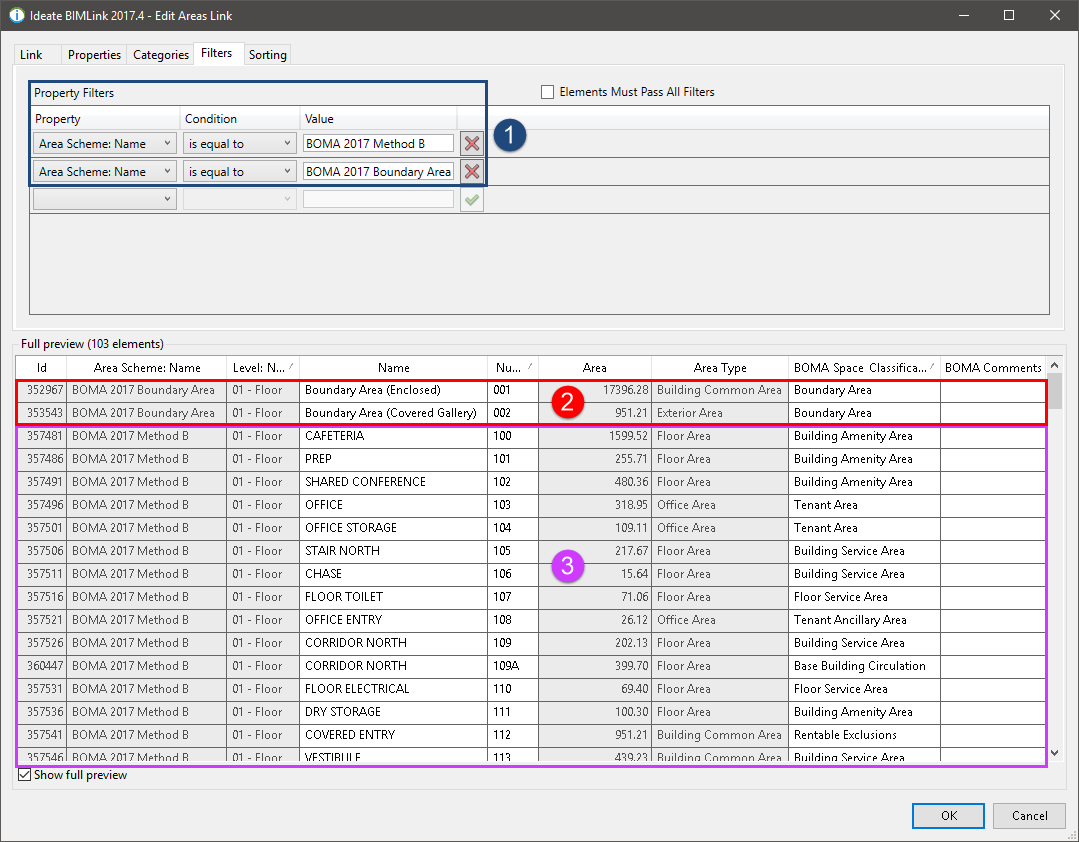1079x842 pixels.
Task: Disable the Show full preview option
Action: (x=22, y=774)
